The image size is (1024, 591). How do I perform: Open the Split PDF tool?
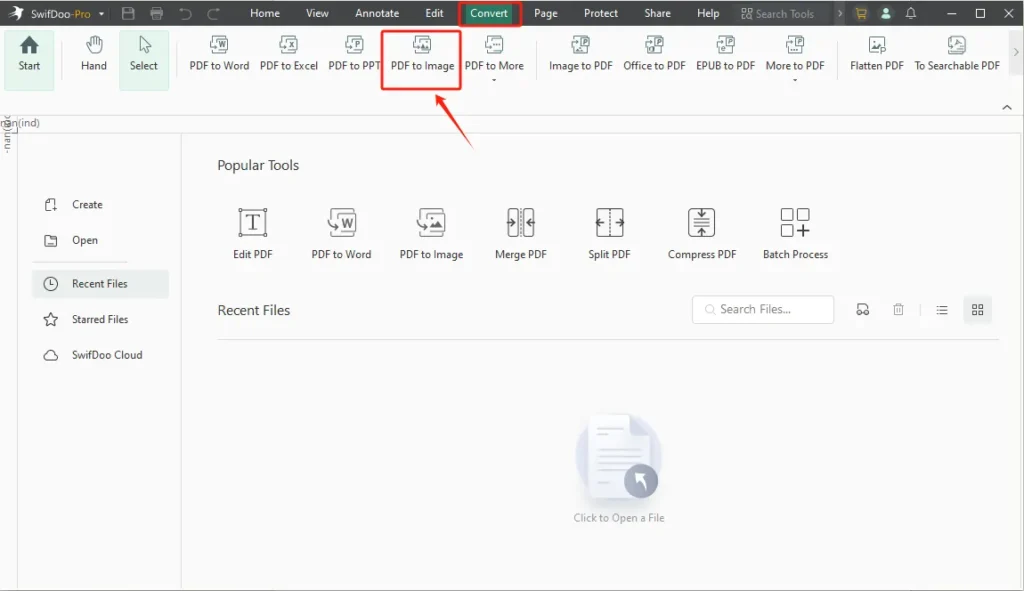(608, 230)
